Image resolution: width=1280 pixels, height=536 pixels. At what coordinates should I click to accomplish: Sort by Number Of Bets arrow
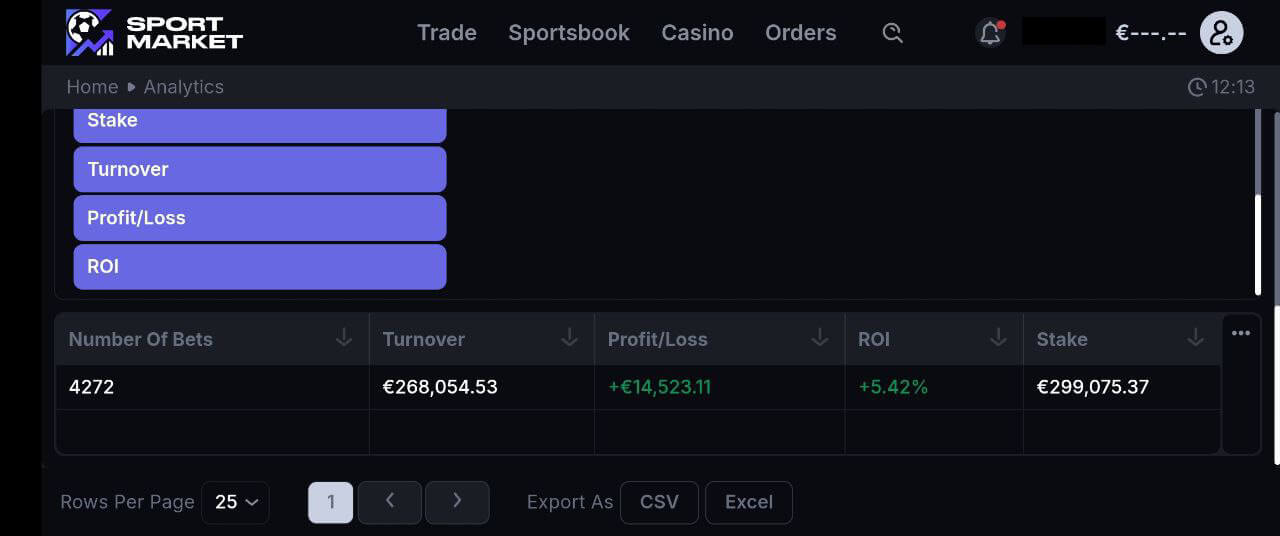(344, 338)
